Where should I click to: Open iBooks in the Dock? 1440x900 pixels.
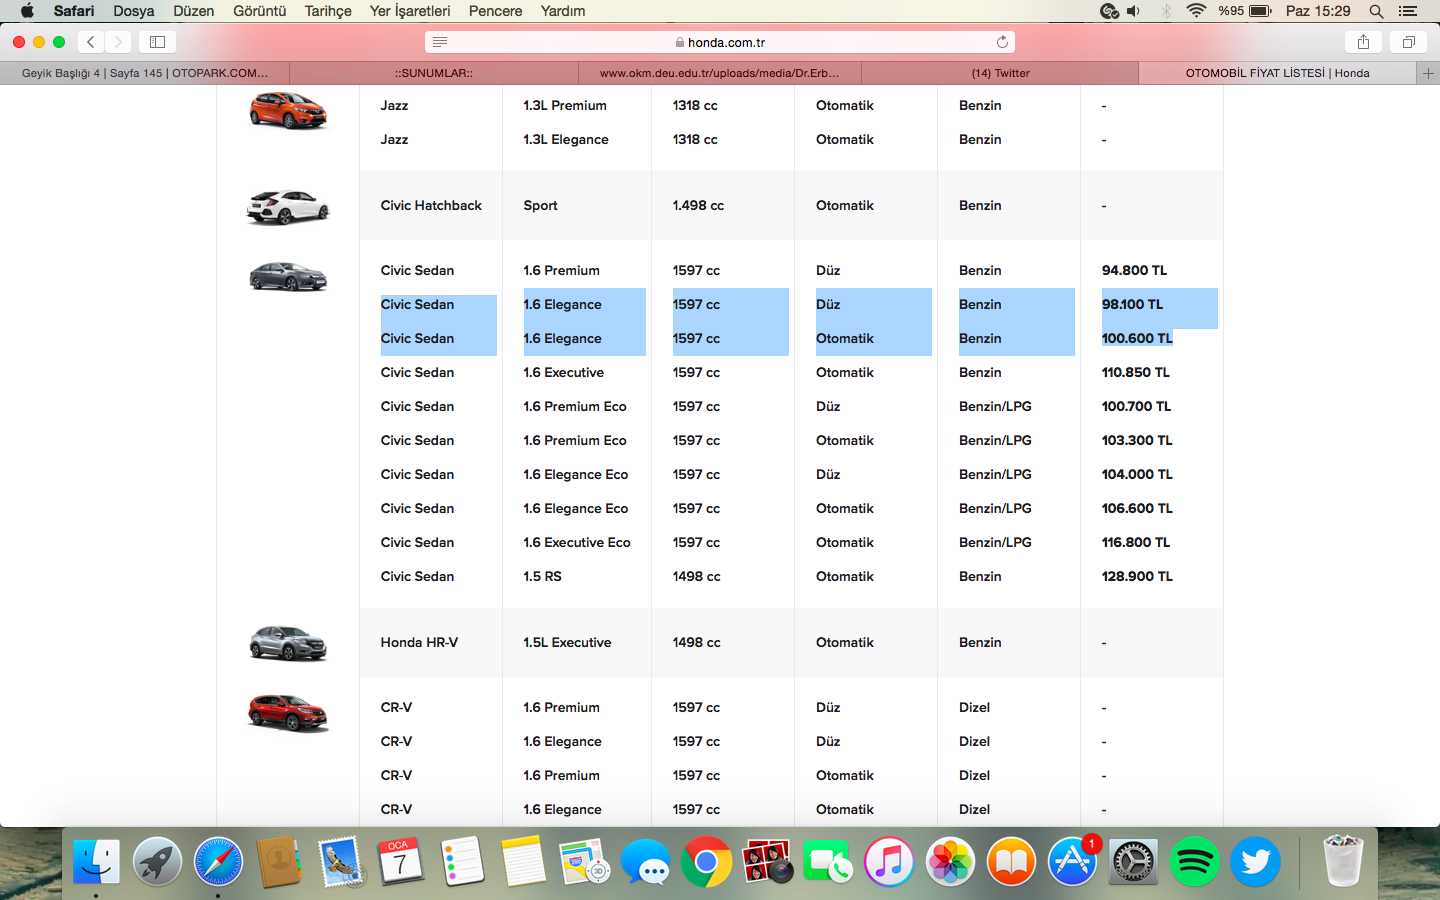pos(1011,861)
